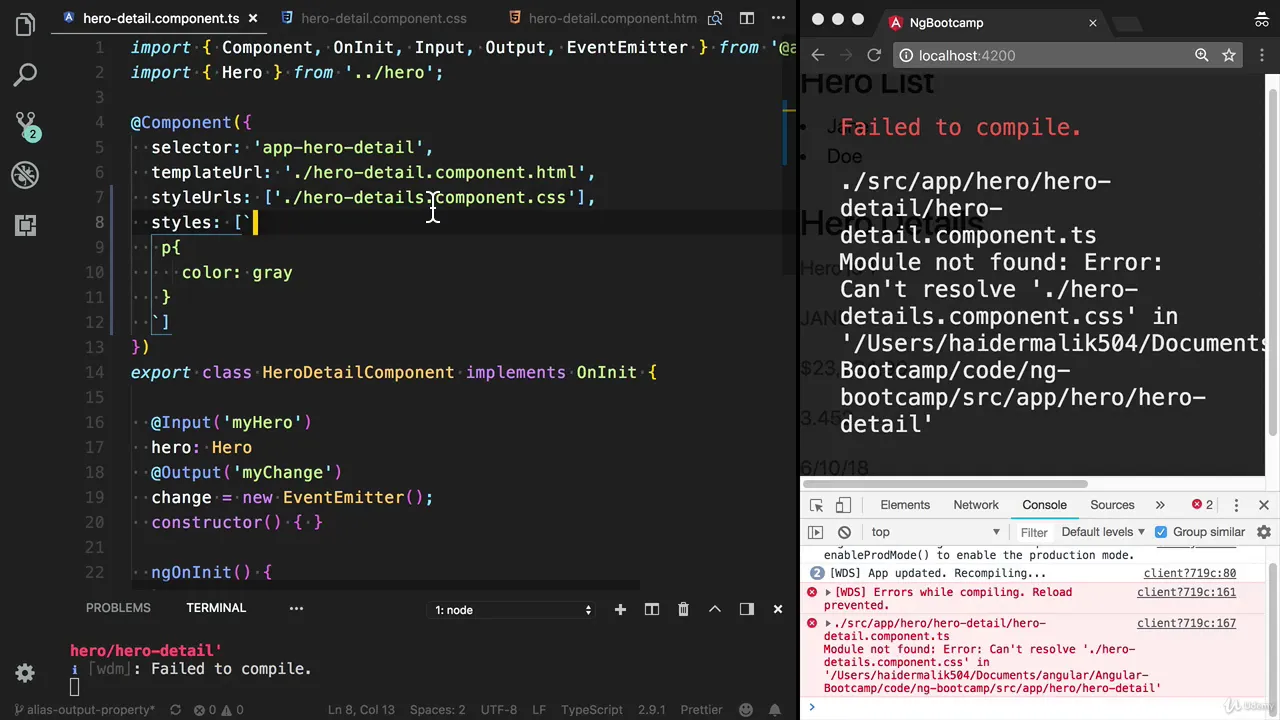Click the console Filter input field
1280x720 pixels.
coord(1034,532)
